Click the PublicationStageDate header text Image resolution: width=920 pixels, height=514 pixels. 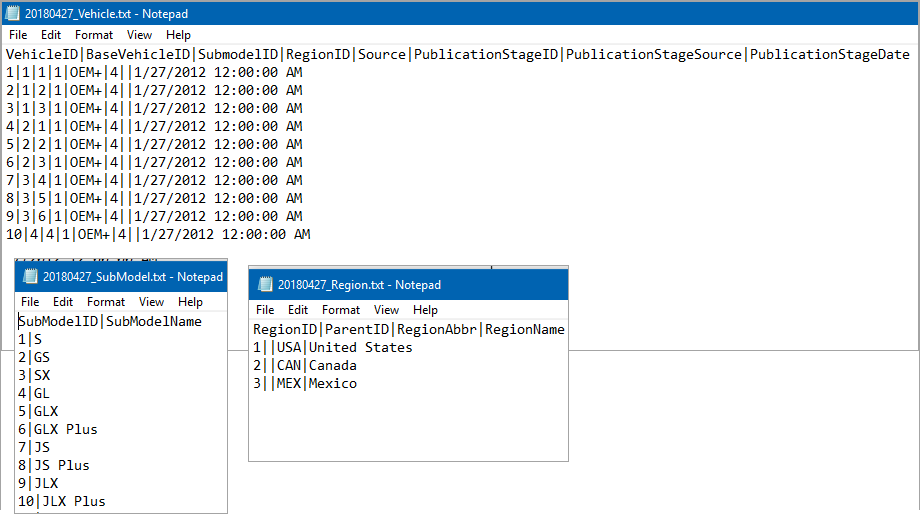tap(830, 55)
